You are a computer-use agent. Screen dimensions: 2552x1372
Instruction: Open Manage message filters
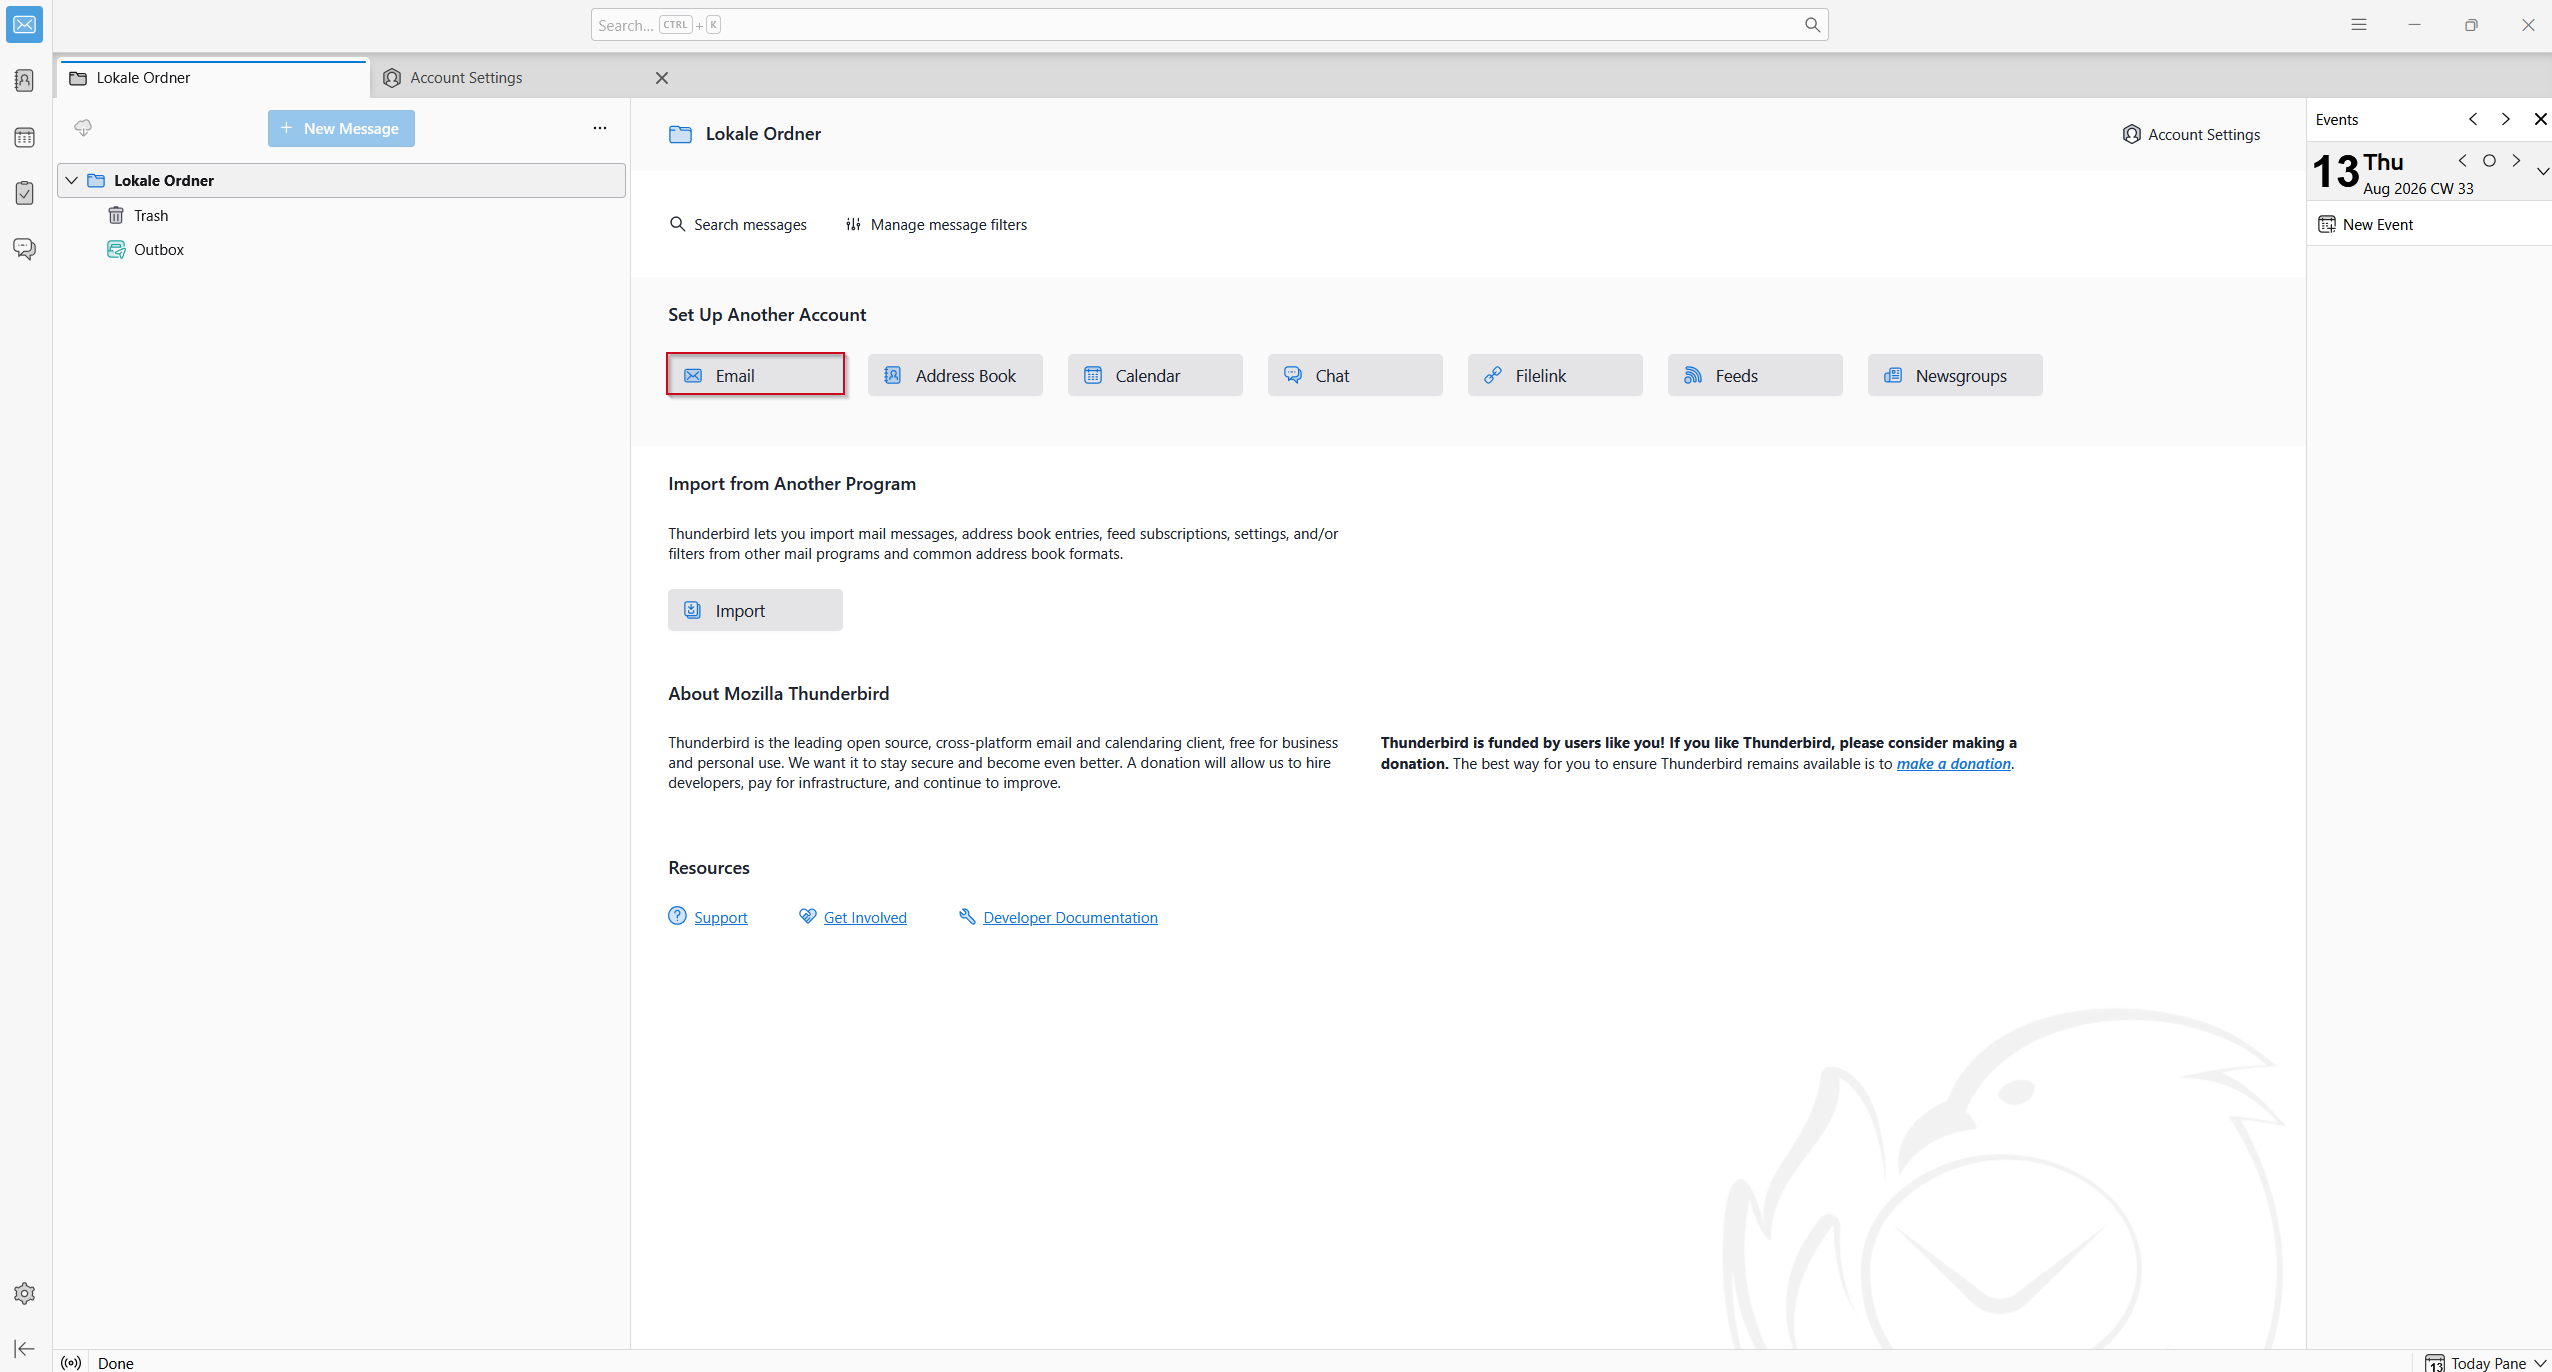tap(936, 224)
